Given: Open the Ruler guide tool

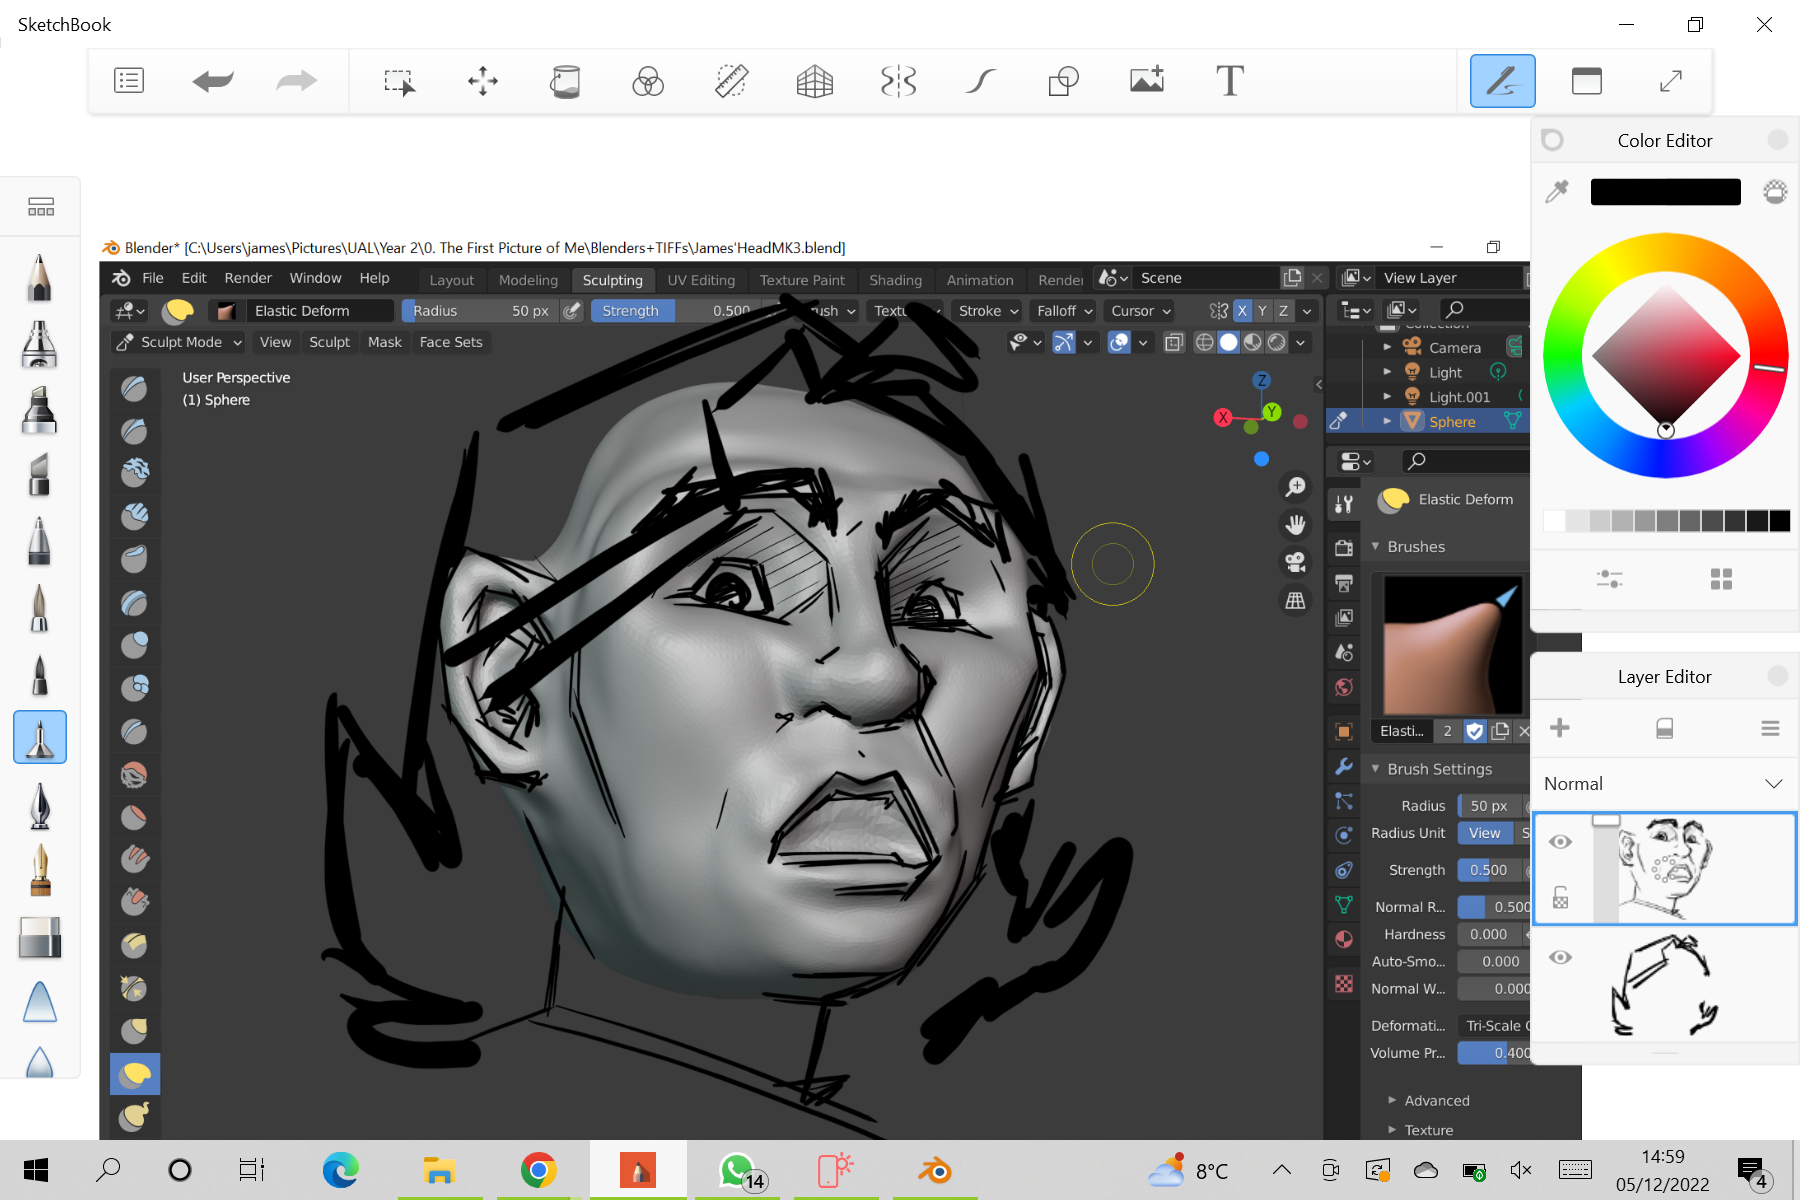Looking at the screenshot, I should pos(732,81).
